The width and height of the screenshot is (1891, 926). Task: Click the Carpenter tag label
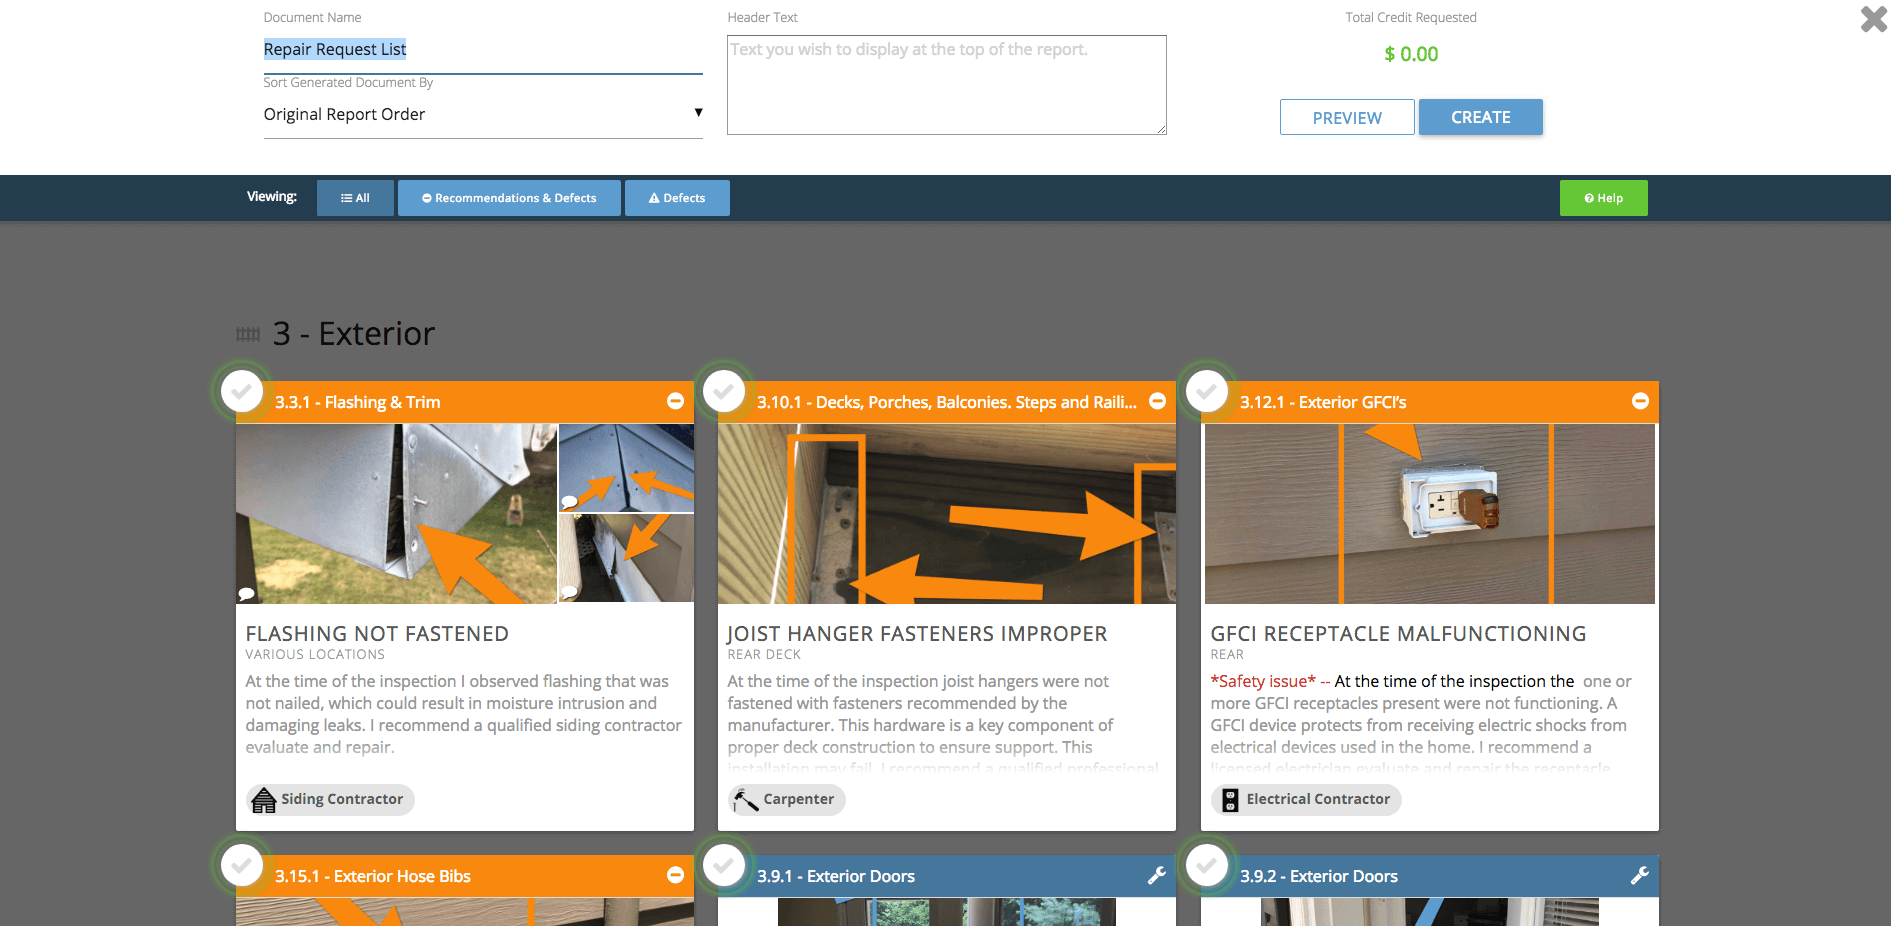point(798,799)
